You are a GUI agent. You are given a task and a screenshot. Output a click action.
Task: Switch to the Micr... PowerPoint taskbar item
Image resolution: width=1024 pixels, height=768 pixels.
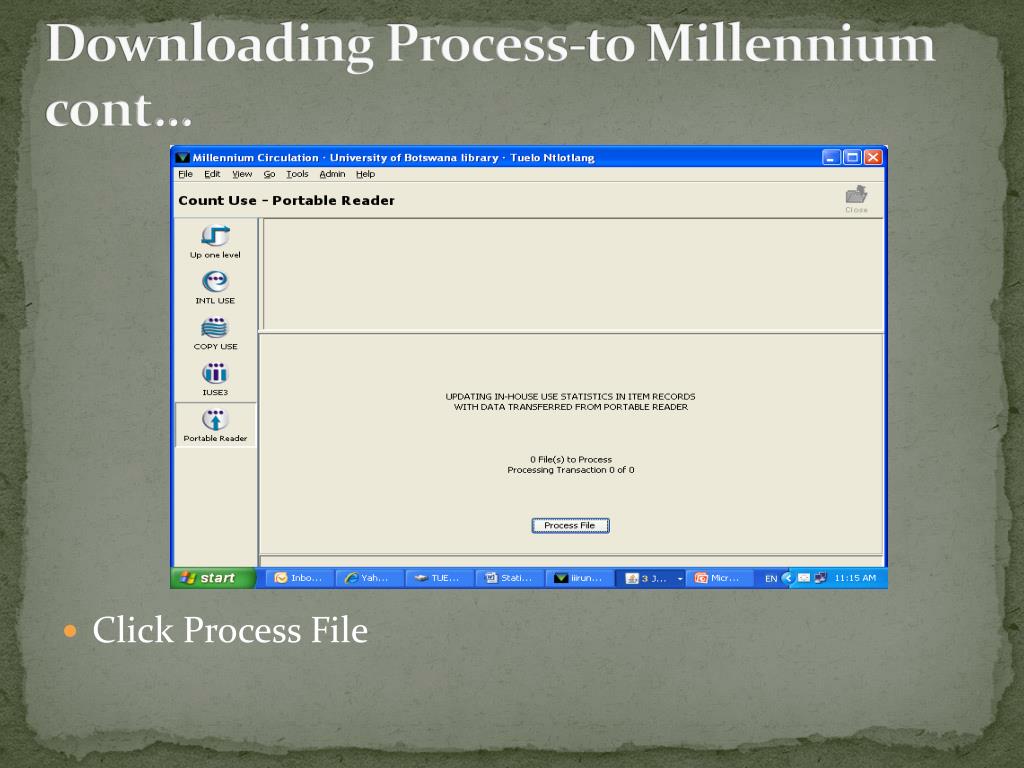pos(719,578)
